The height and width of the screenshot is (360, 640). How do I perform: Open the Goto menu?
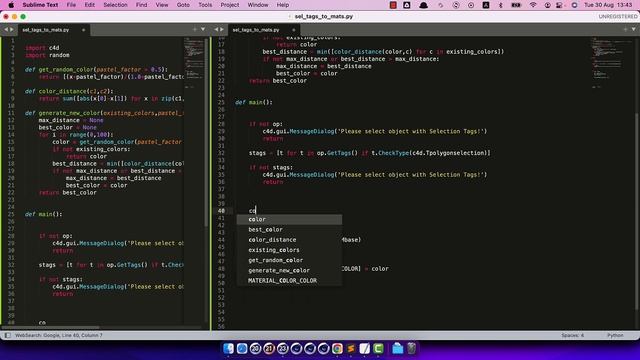[x=183, y=5]
